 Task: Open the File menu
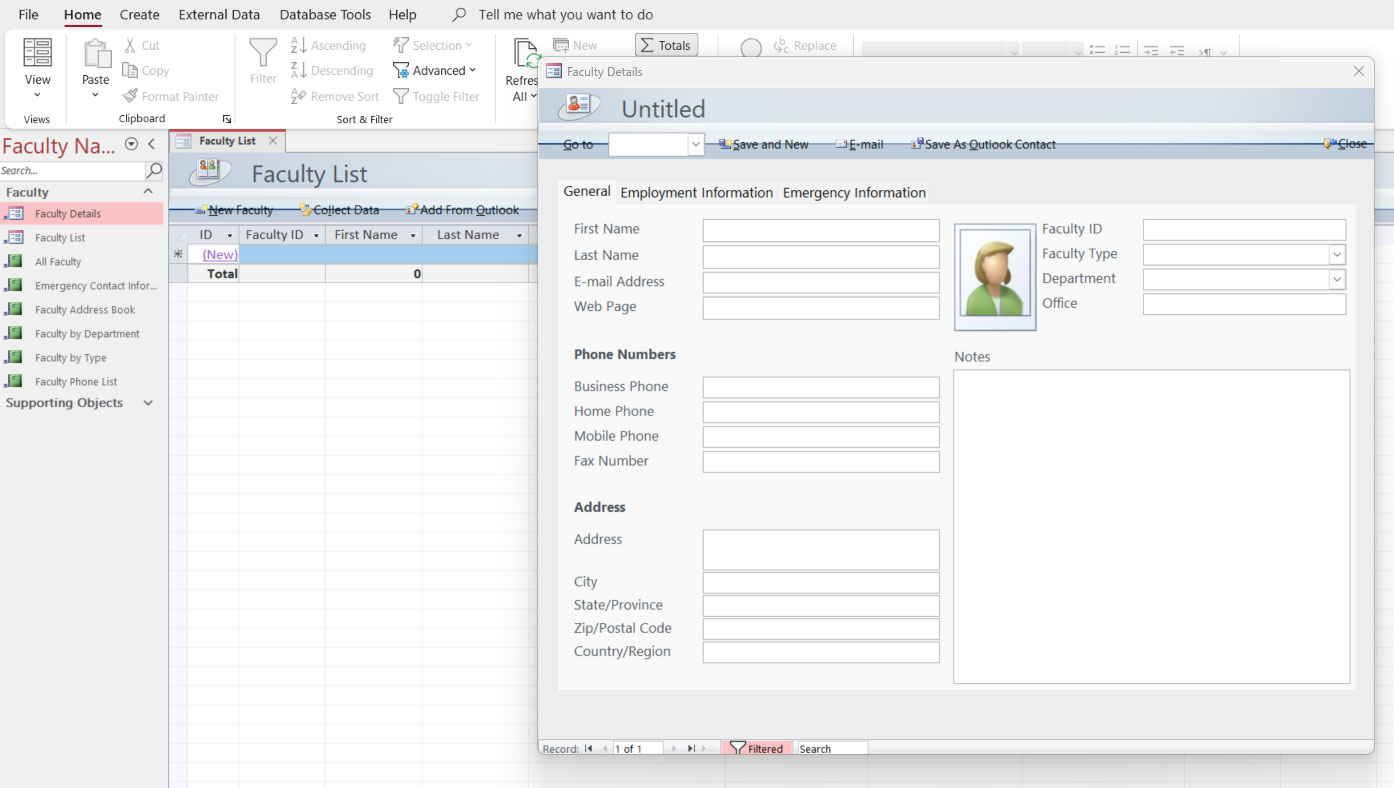point(28,15)
